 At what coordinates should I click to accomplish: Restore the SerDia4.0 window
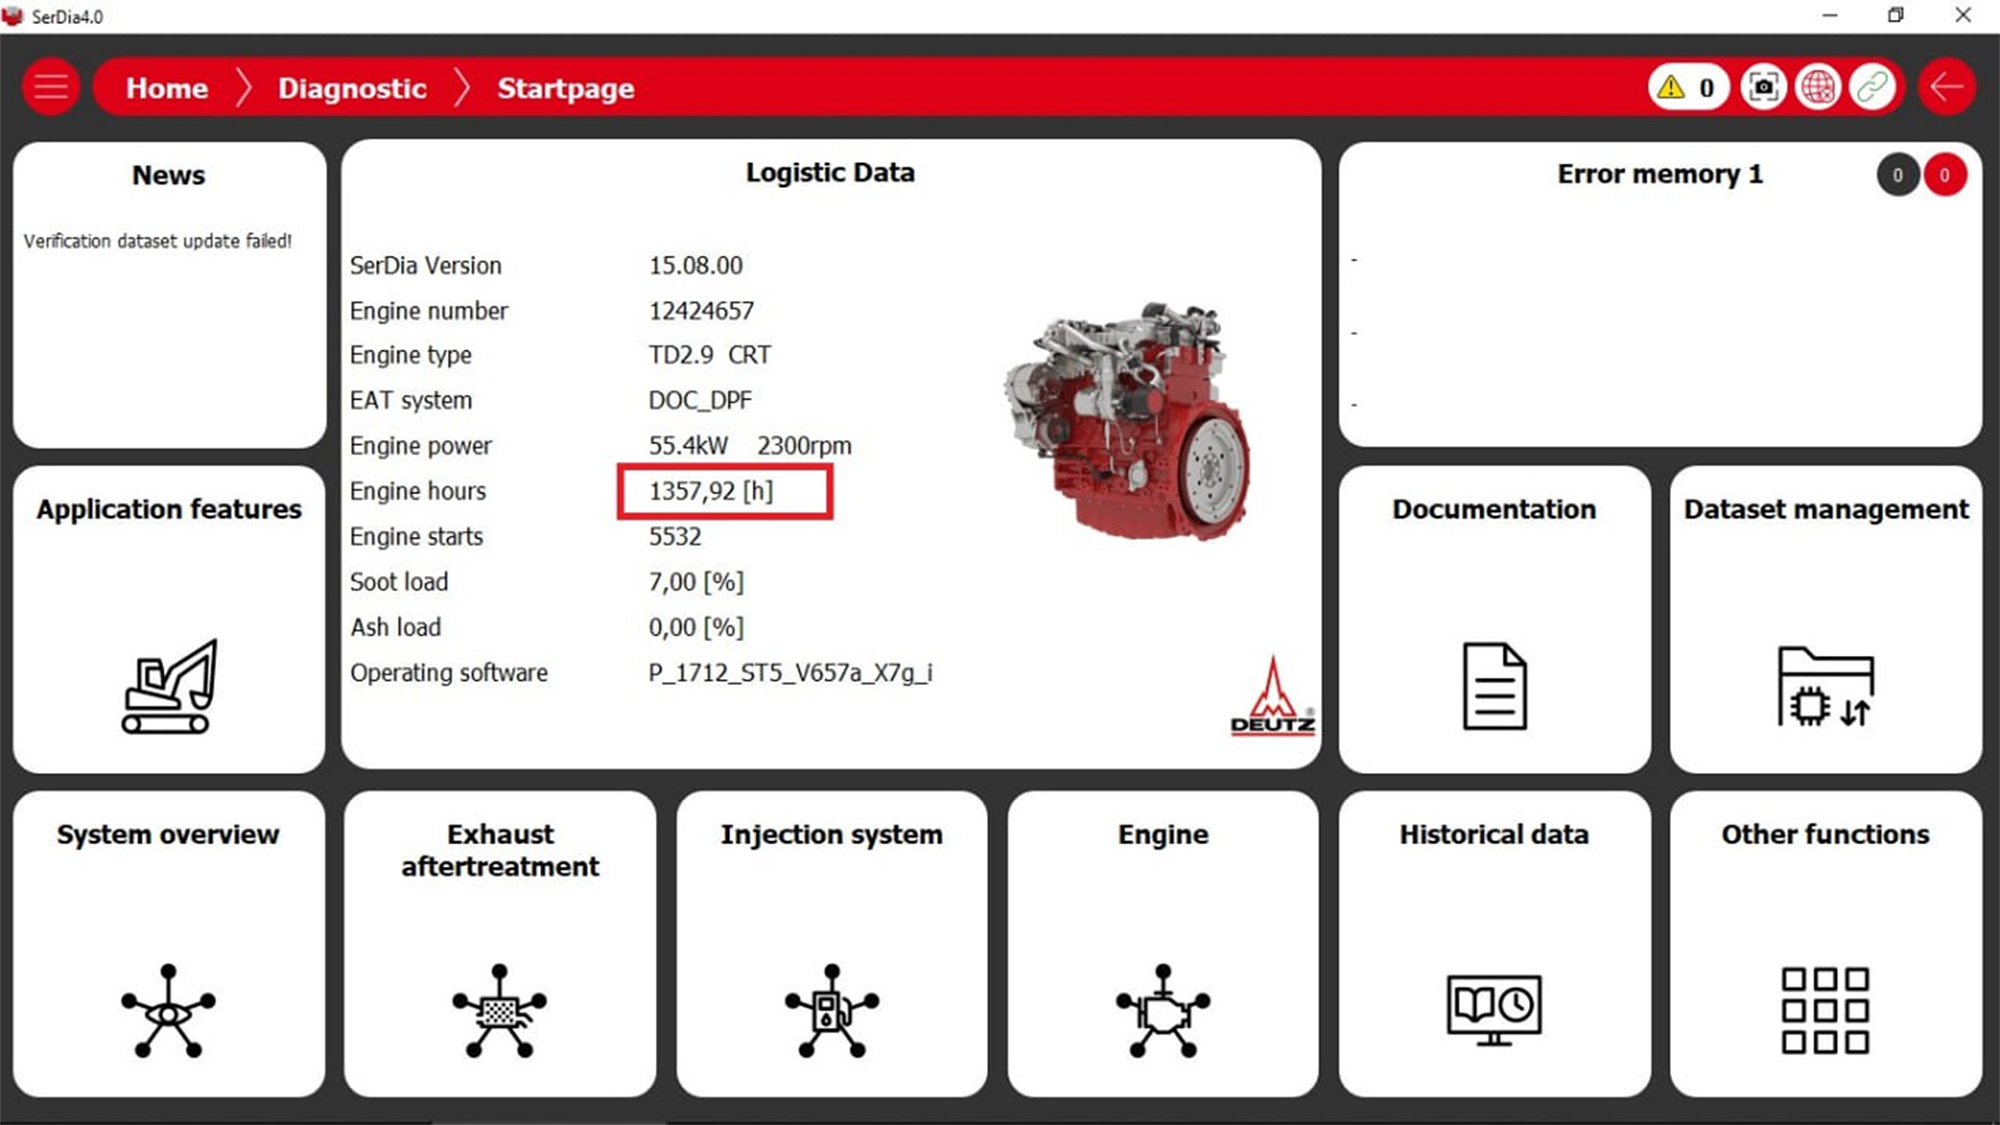pos(1895,15)
